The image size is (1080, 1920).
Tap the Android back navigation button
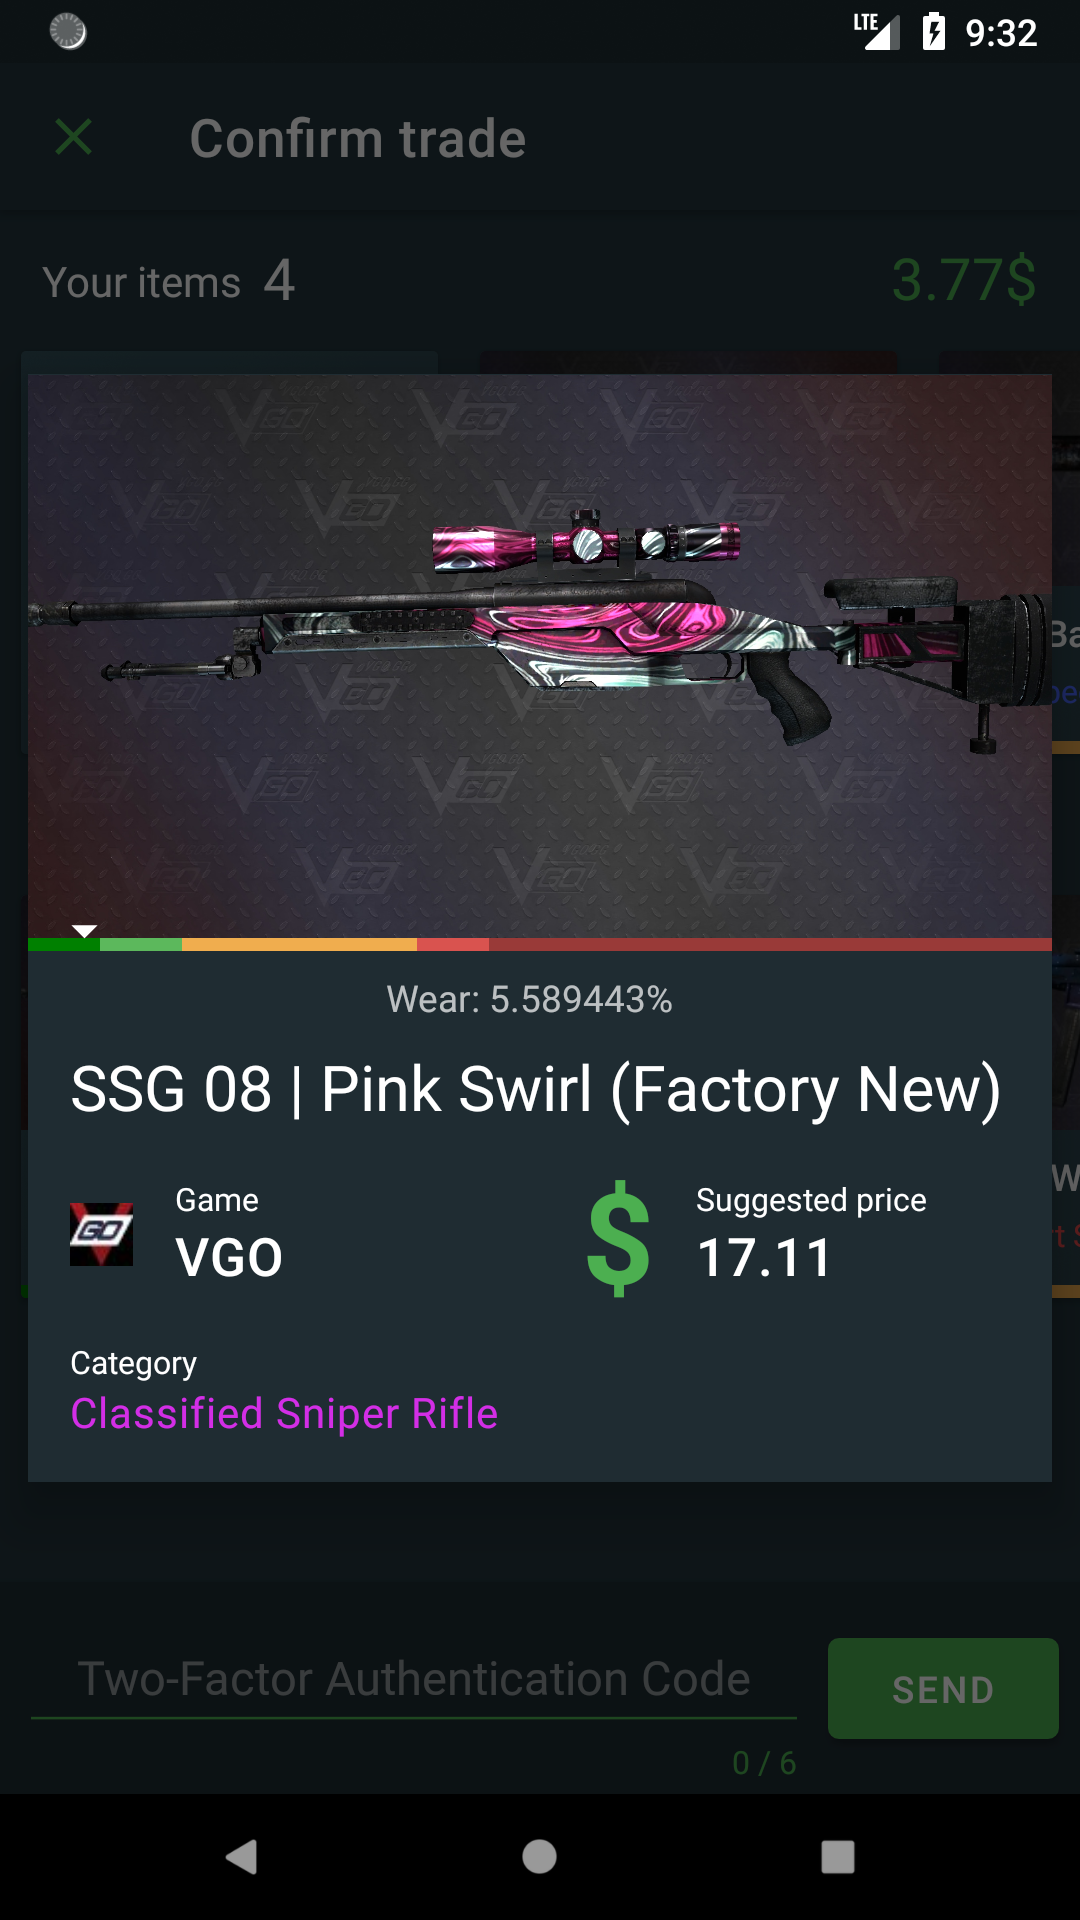click(x=241, y=1857)
